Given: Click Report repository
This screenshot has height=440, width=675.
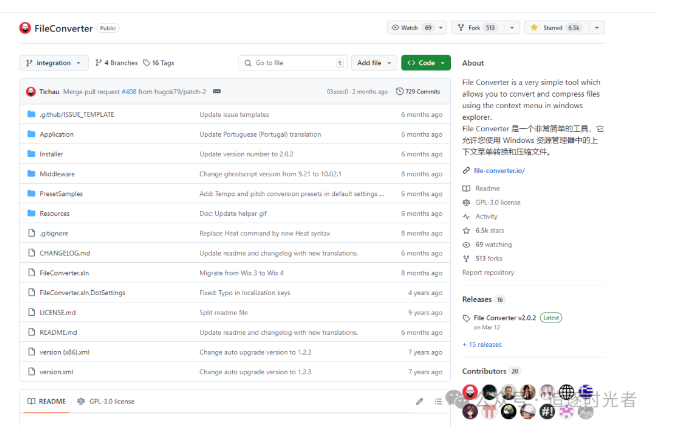Looking at the screenshot, I should click(488, 273).
